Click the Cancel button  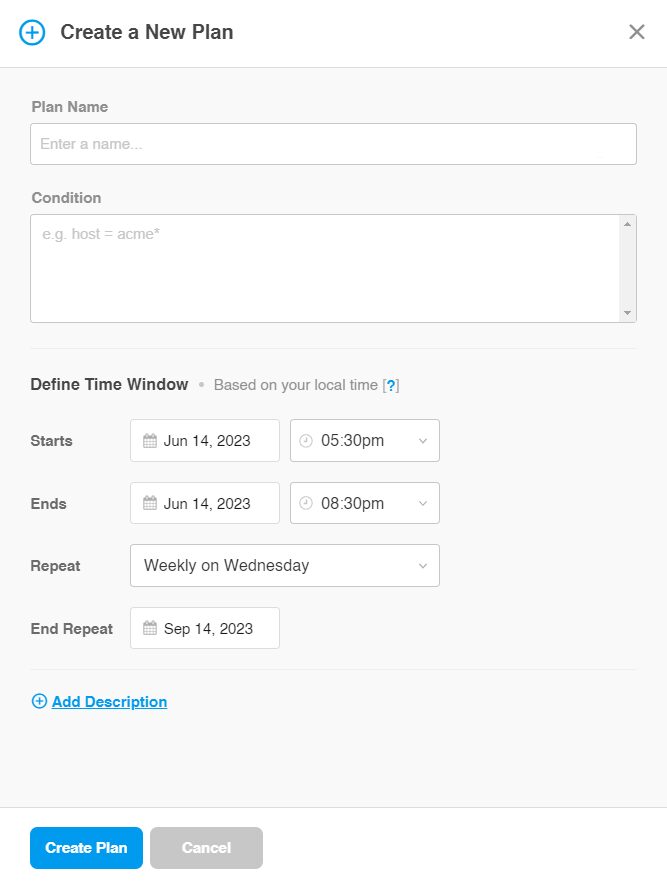[206, 847]
